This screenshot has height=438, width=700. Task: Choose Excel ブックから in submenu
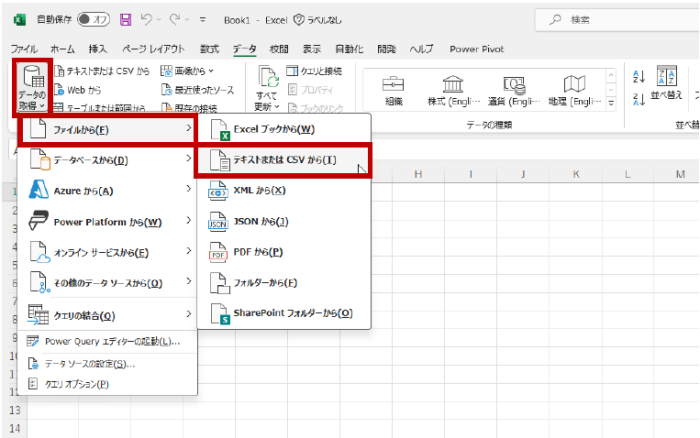274,129
